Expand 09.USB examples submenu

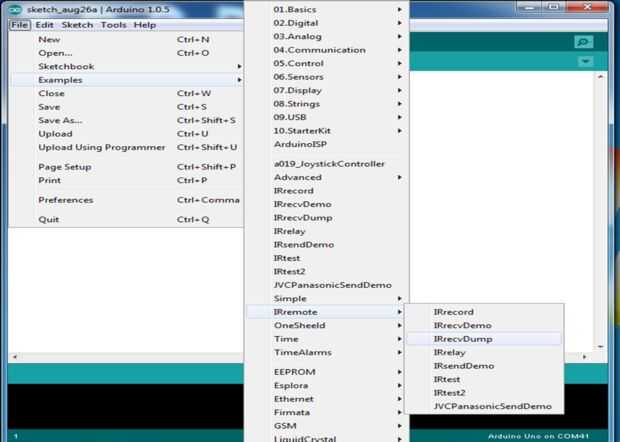pyautogui.click(x=327, y=117)
